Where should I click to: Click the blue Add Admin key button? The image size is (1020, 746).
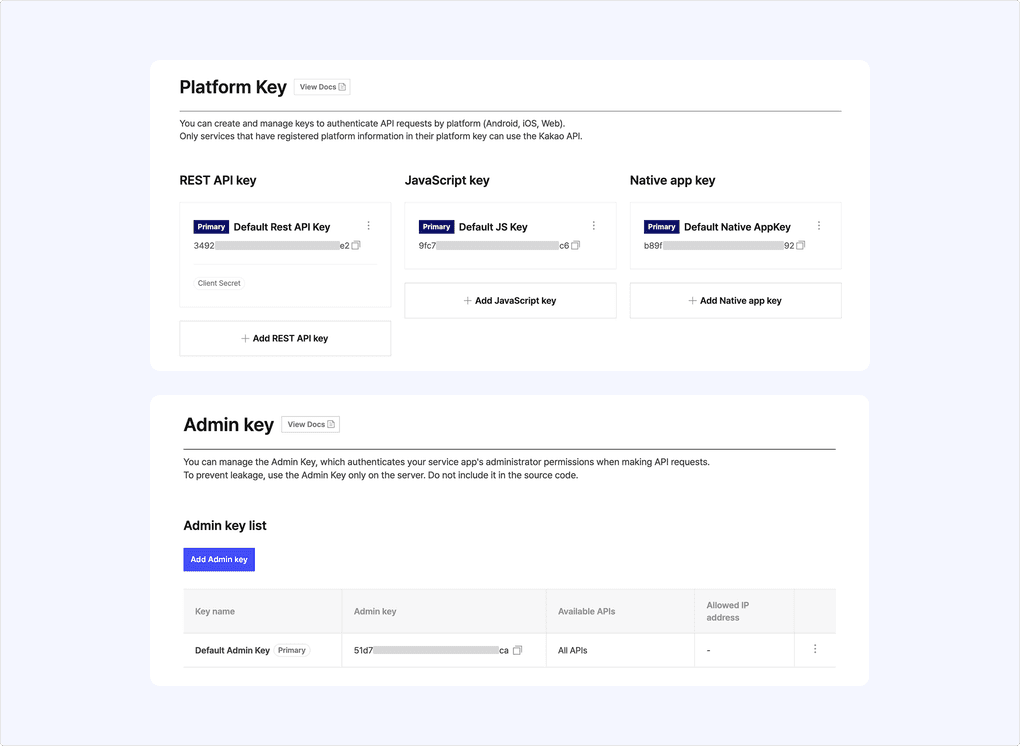[219, 559]
